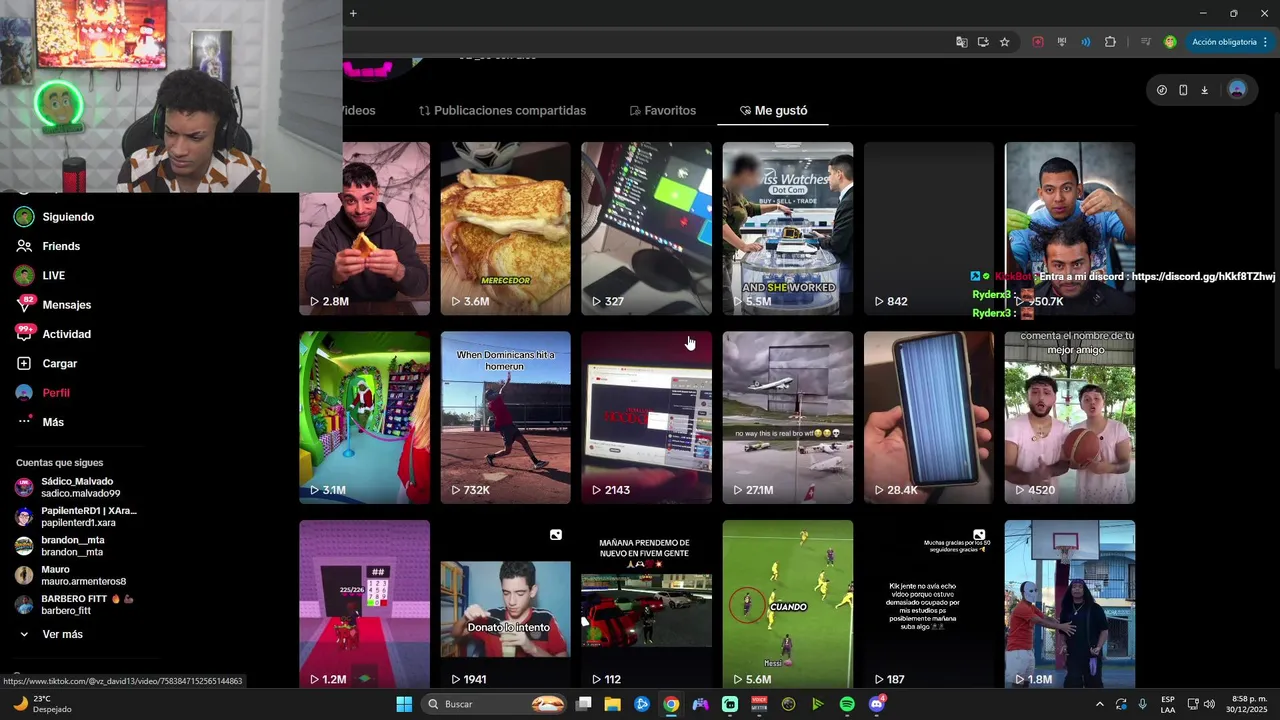Click TikTok coins icon top right
Viewport: 1280px width, 720px height.
pyautogui.click(x=1161, y=90)
